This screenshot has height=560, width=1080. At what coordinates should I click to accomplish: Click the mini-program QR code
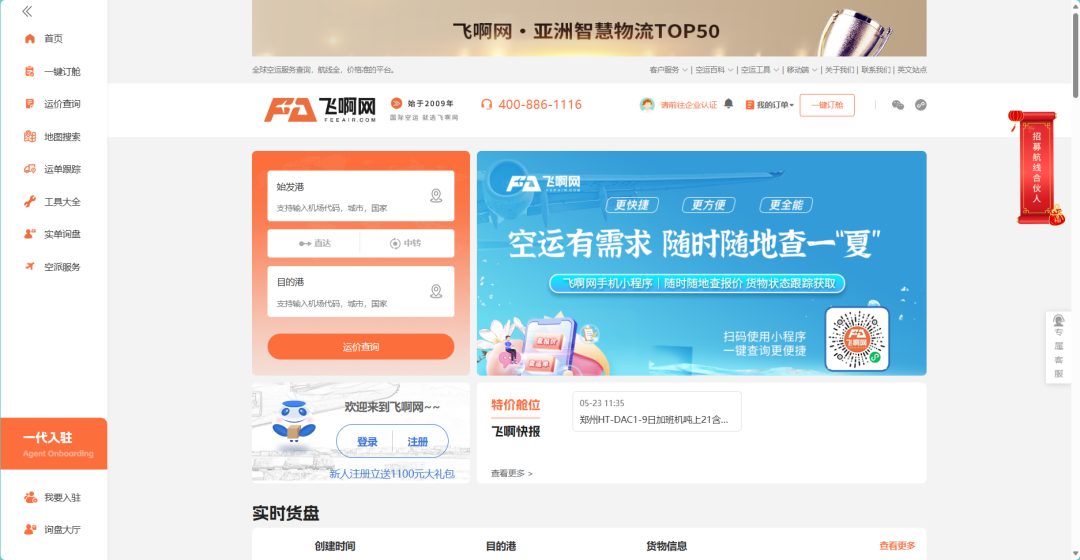(857, 339)
